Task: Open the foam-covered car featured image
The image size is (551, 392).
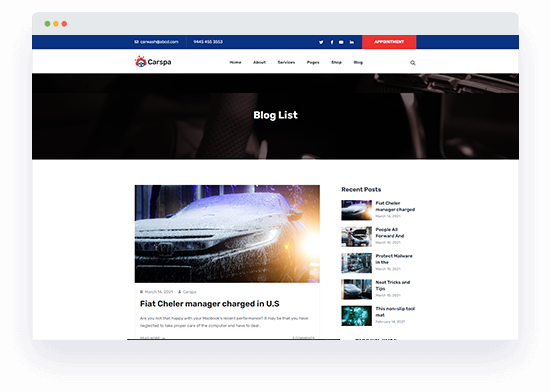Action: pyautogui.click(x=227, y=234)
